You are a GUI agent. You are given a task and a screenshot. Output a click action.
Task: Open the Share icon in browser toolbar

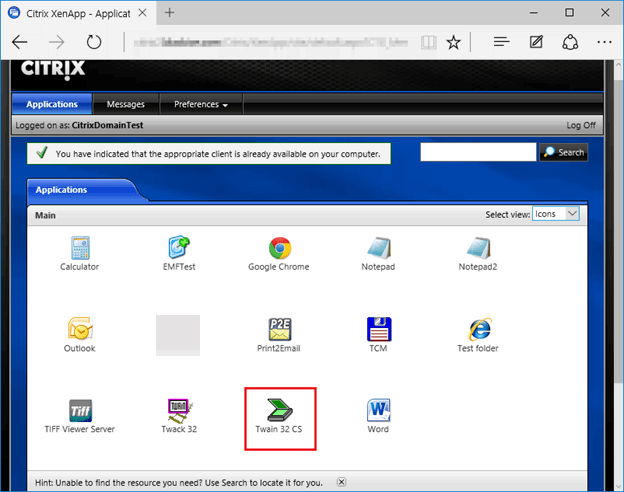[x=570, y=42]
